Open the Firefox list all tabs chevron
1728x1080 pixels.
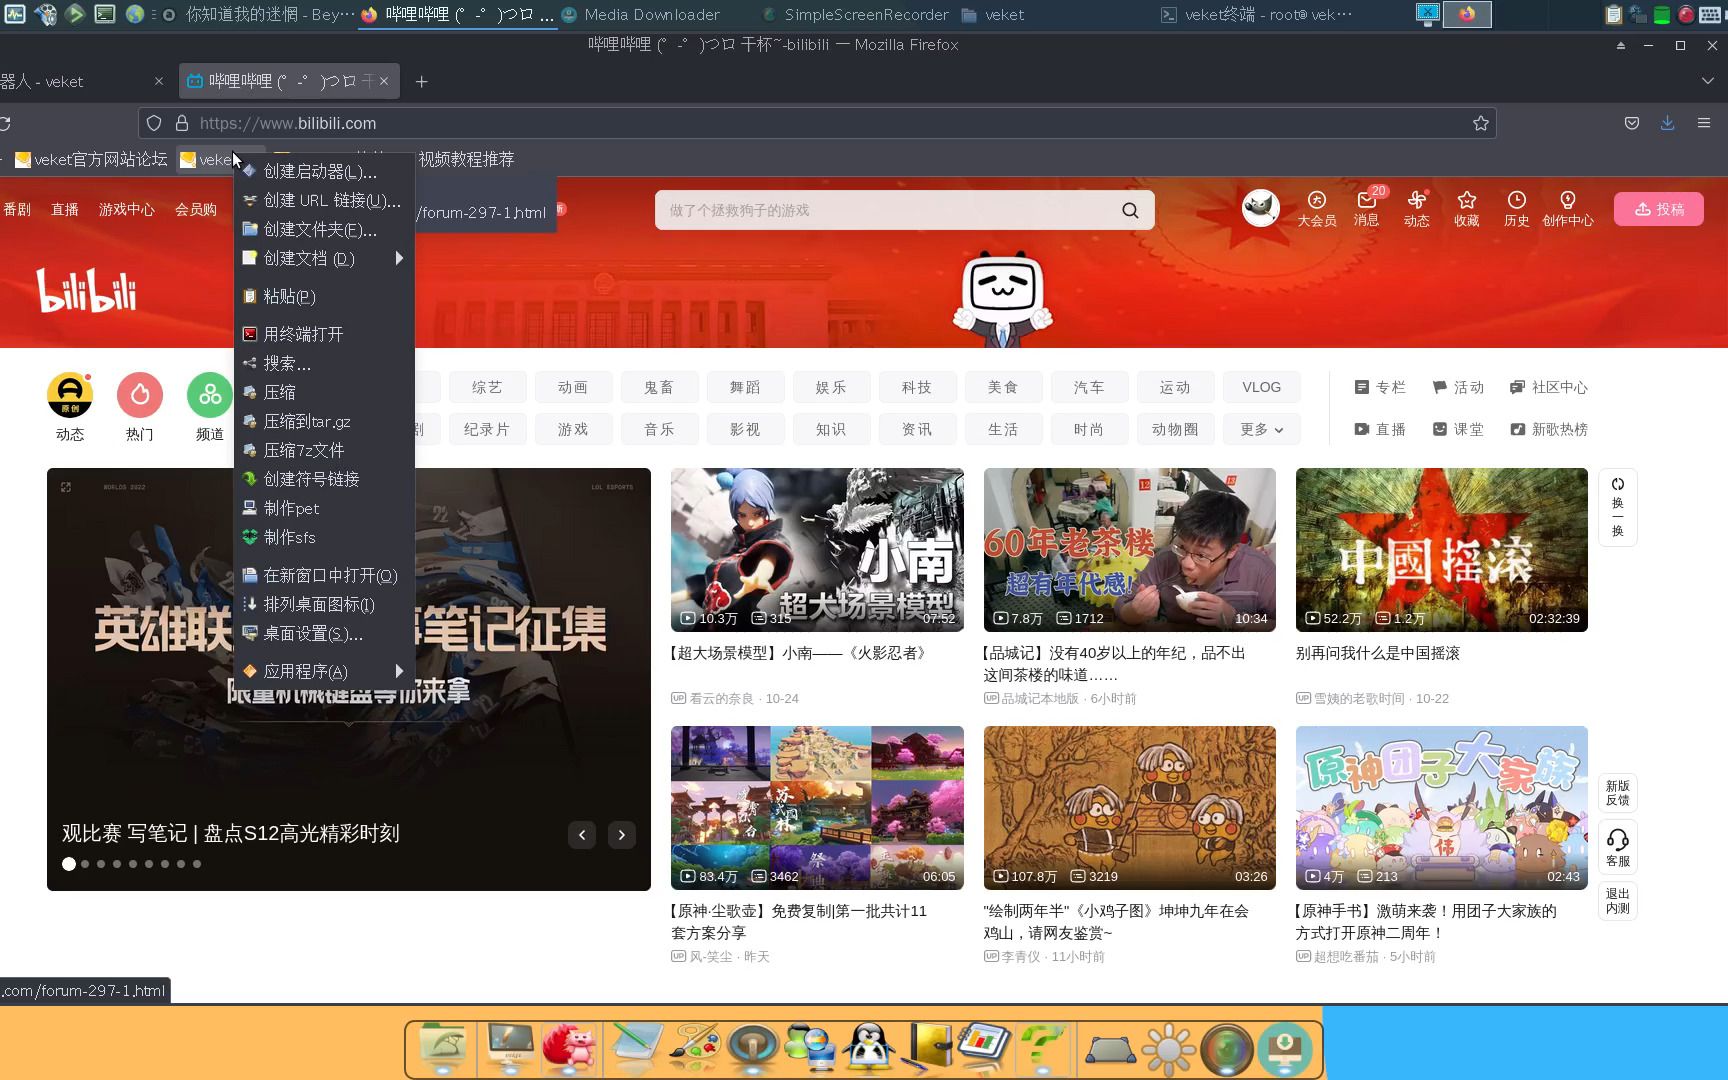[1707, 81]
